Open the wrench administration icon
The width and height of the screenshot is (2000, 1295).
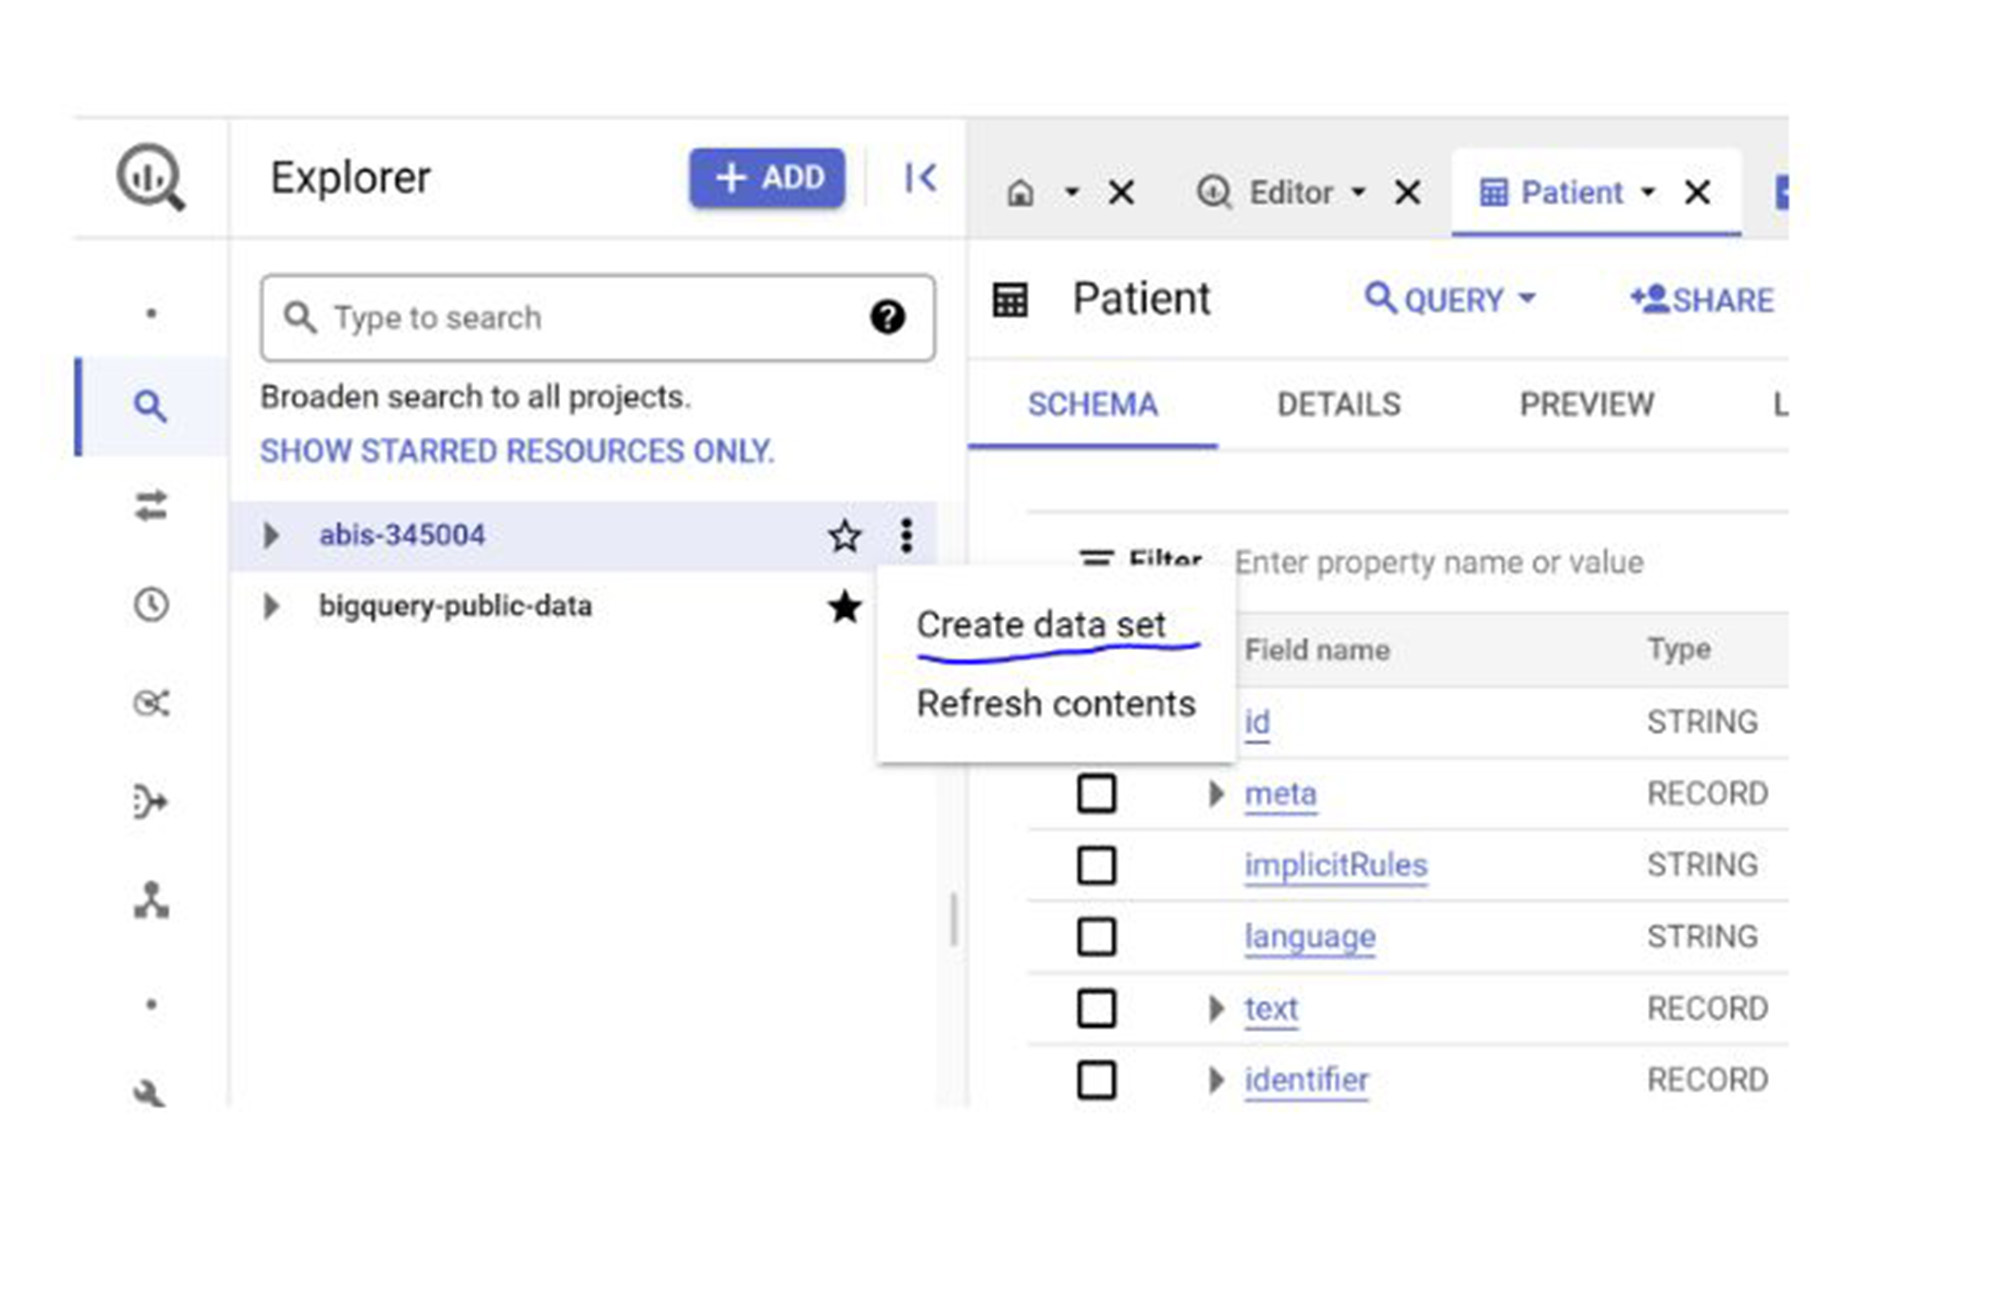pyautogui.click(x=149, y=1092)
